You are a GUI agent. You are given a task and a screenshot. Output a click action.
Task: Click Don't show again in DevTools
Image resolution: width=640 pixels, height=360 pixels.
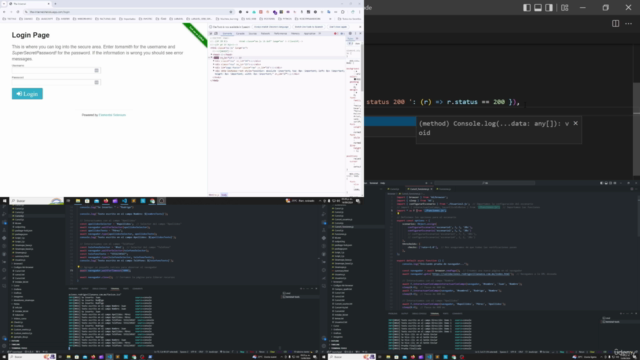(x=338, y=27)
